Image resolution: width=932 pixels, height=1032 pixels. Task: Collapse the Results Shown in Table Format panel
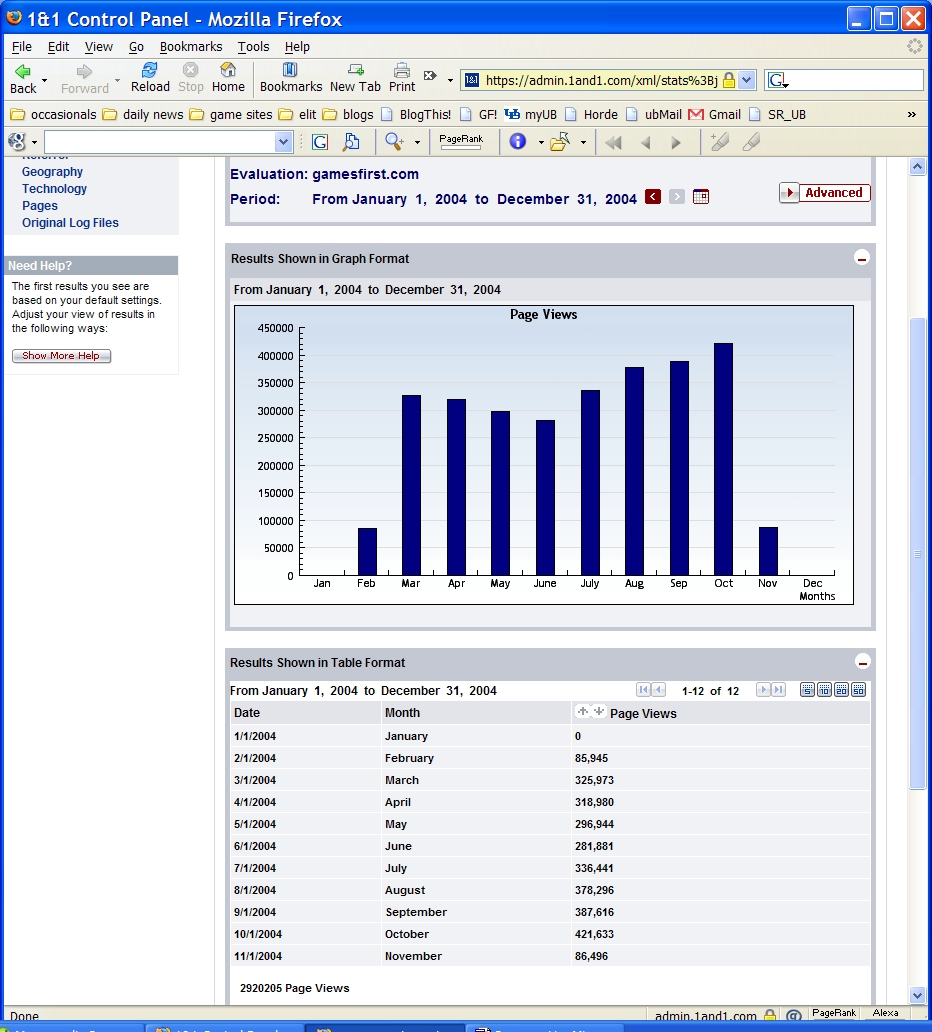pyautogui.click(x=861, y=662)
